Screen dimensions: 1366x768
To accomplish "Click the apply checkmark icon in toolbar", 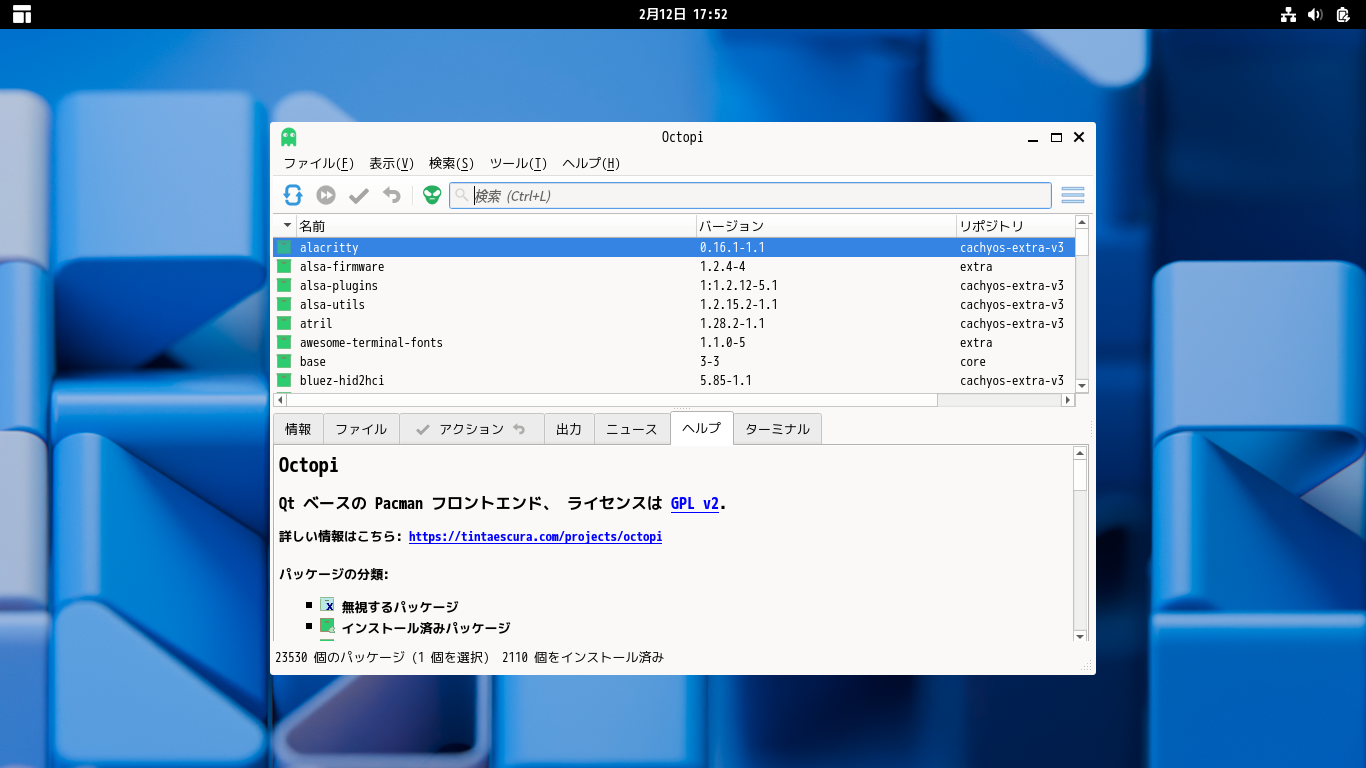I will pos(359,195).
